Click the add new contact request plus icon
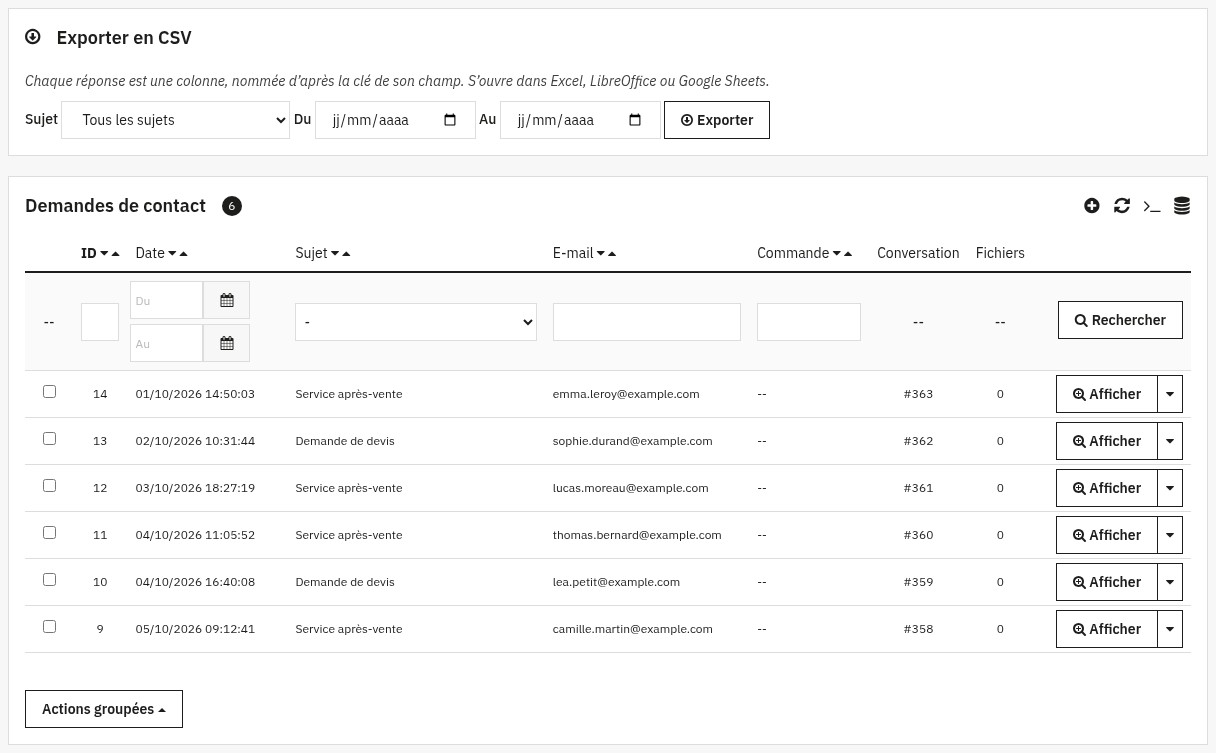1216x753 pixels. coord(1092,205)
